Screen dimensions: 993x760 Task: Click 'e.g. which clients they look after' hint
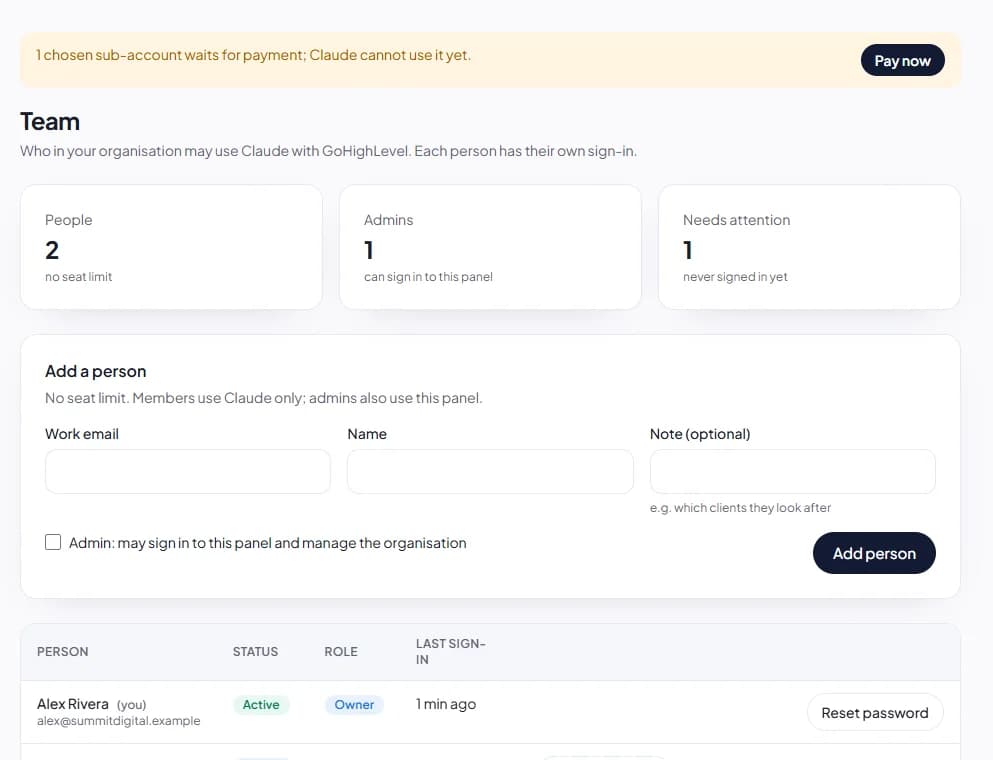coord(740,507)
